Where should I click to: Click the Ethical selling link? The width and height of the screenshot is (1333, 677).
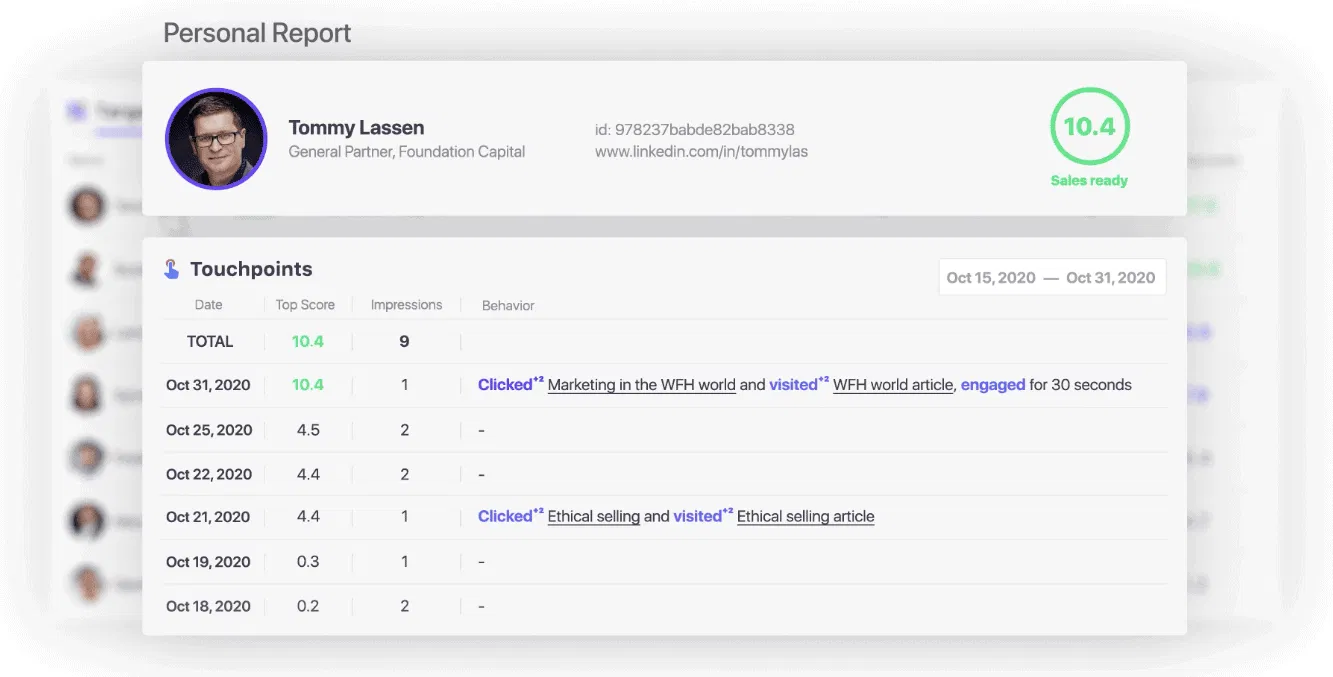pos(594,517)
